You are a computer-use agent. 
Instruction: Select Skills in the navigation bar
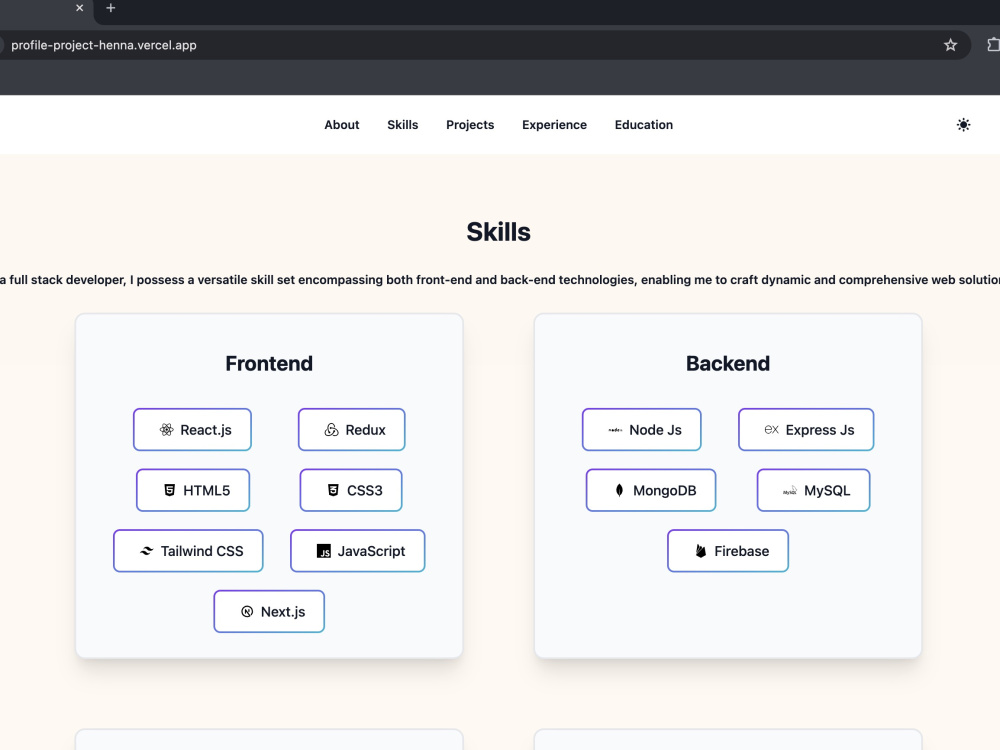coord(403,125)
